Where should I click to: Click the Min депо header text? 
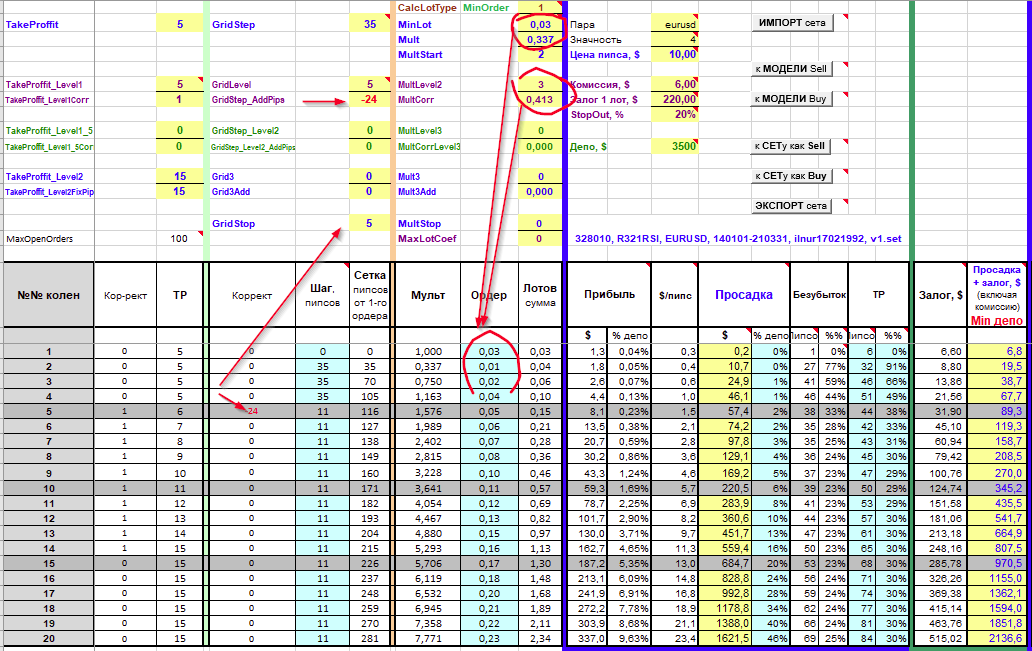[x=996, y=321]
